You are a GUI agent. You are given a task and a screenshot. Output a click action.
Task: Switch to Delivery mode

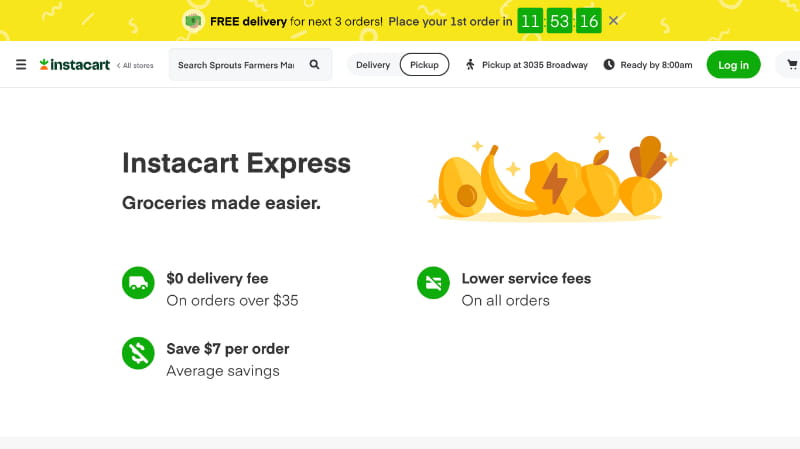[x=373, y=65]
